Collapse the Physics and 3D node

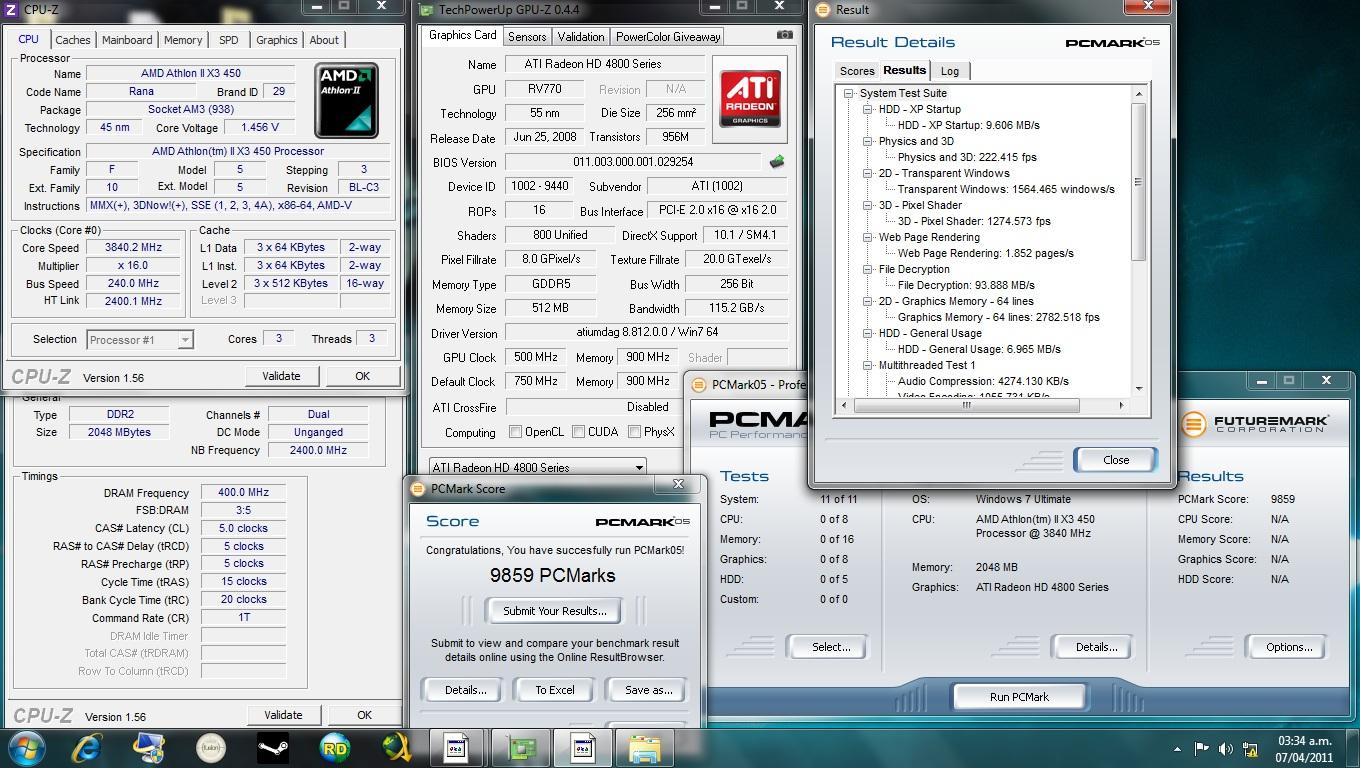pos(868,141)
